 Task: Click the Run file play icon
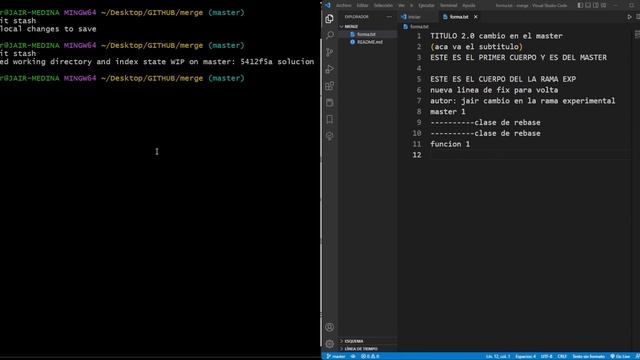tap(629, 17)
